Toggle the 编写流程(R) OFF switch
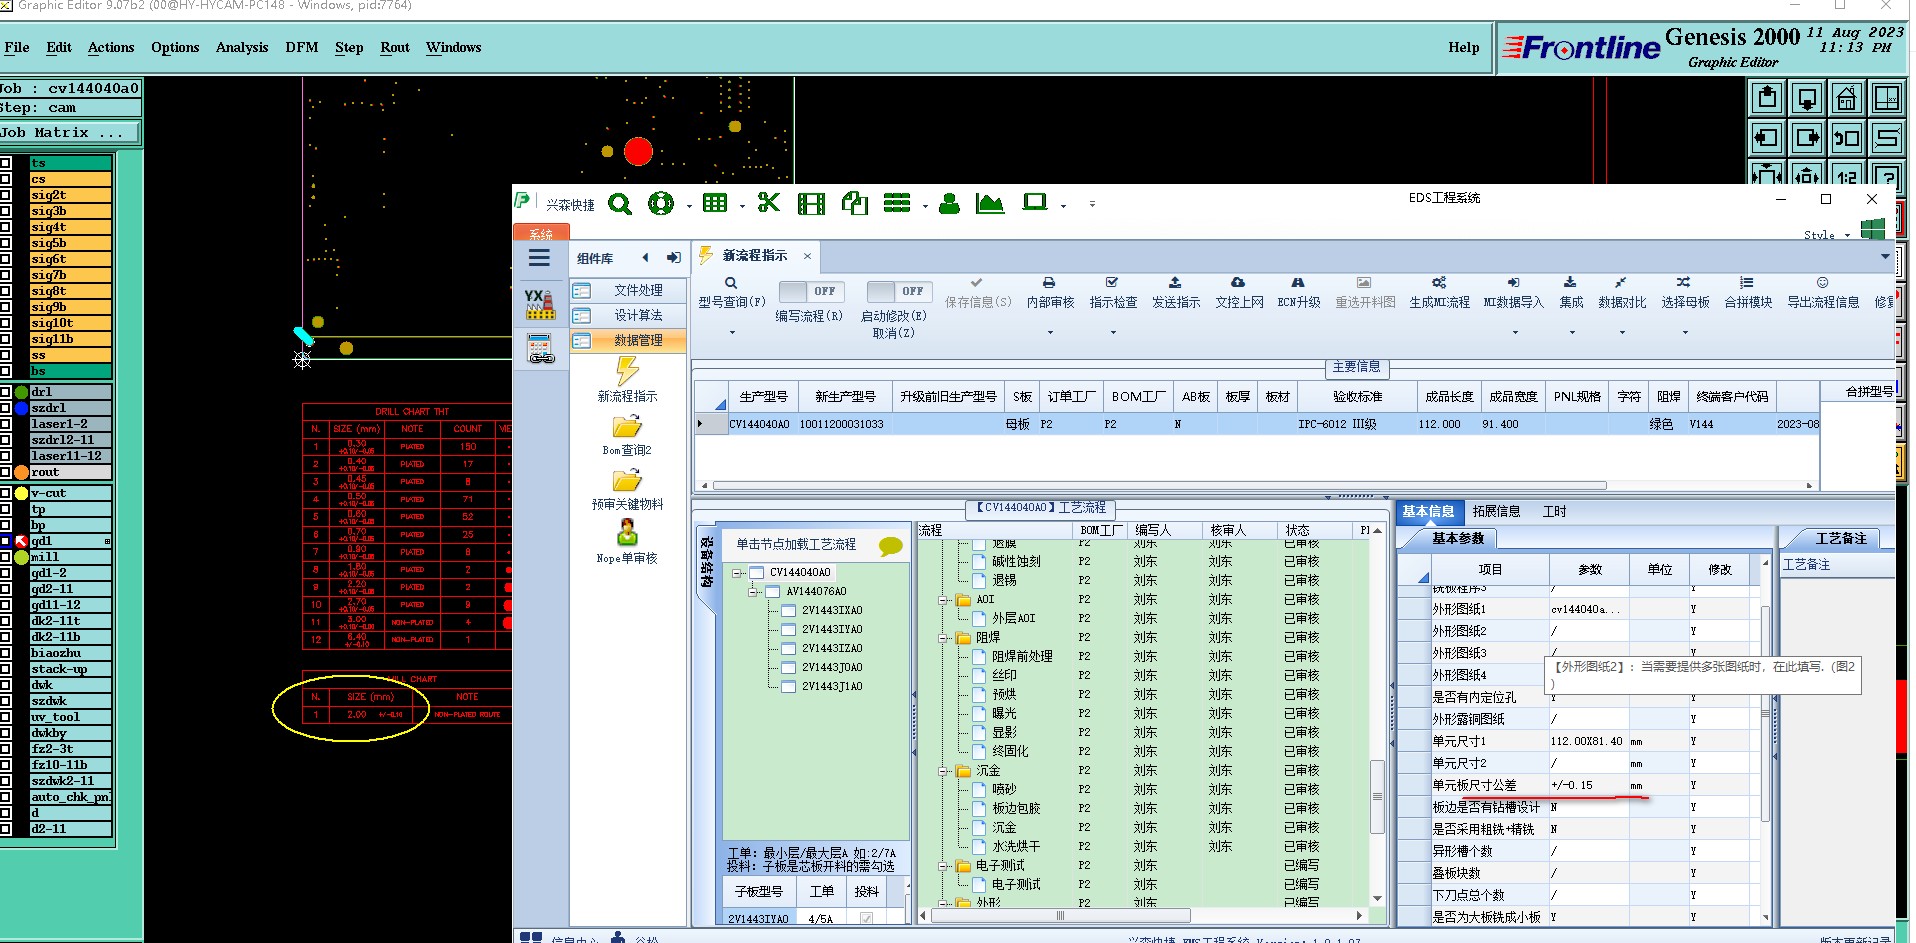The height and width of the screenshot is (943, 1916). [x=811, y=291]
